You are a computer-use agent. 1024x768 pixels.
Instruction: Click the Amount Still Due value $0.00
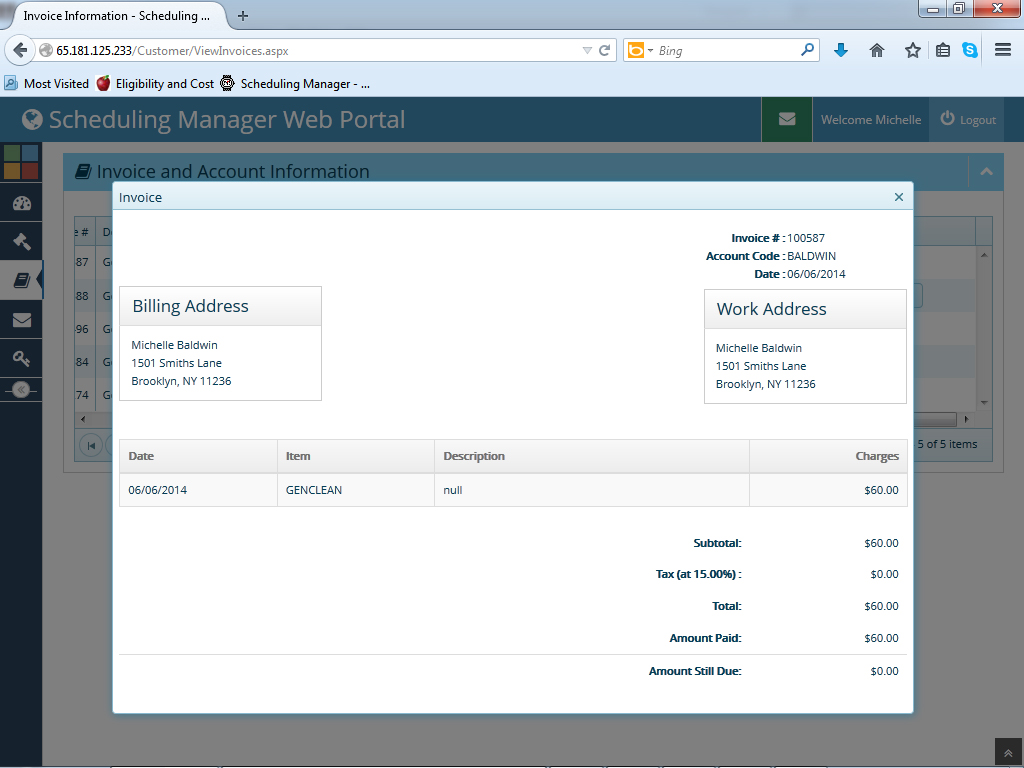884,671
